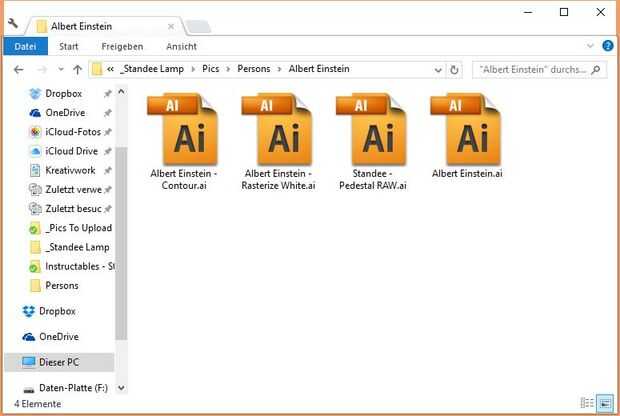Click the wrench icon beside the tab
This screenshot has width=620, height=416.
[13, 23]
